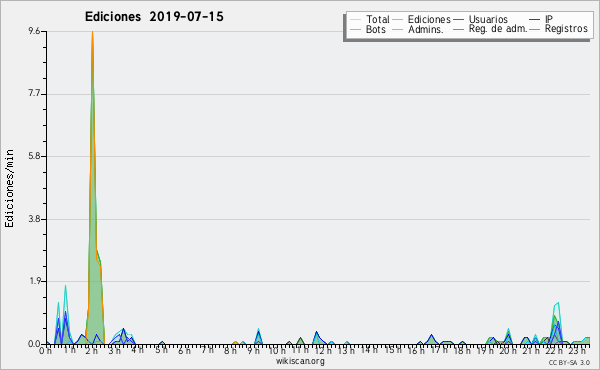Click the 'wikiscan.org' text under the chart
Screen dimensions: 600x370
[300, 361]
